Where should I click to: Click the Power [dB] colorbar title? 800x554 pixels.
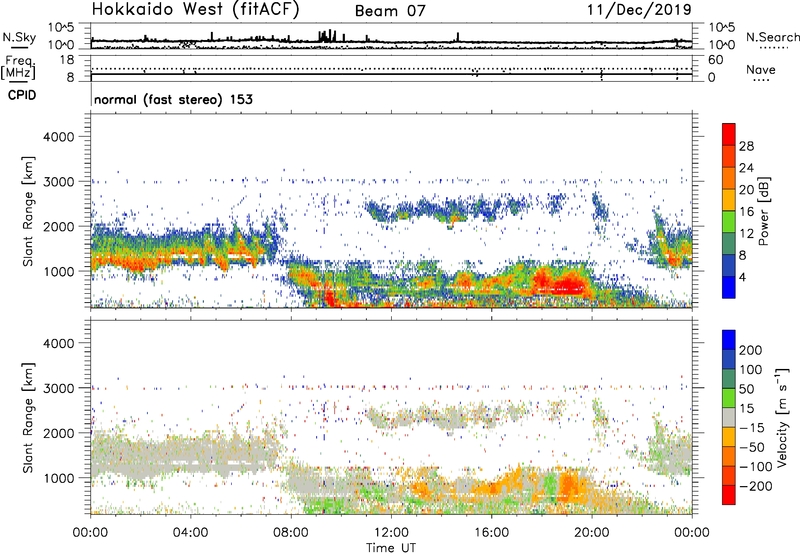pos(764,211)
